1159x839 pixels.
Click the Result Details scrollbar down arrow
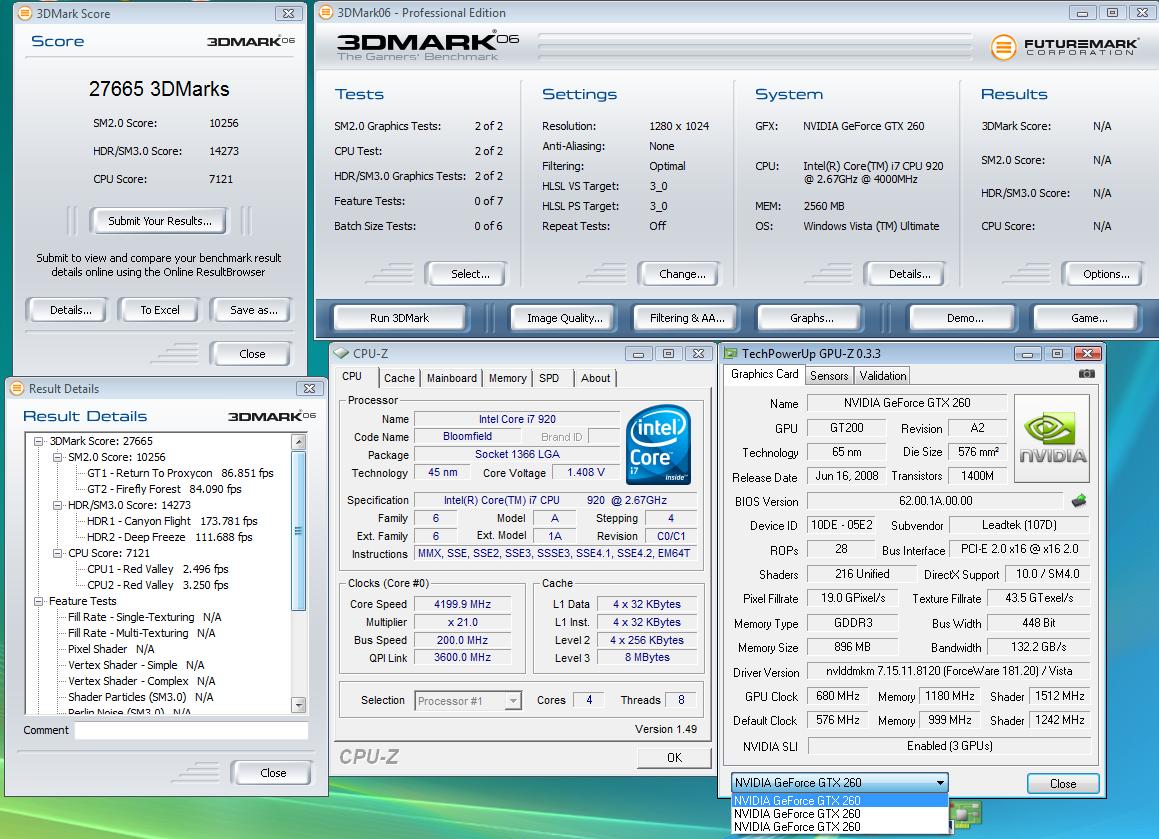[x=299, y=704]
